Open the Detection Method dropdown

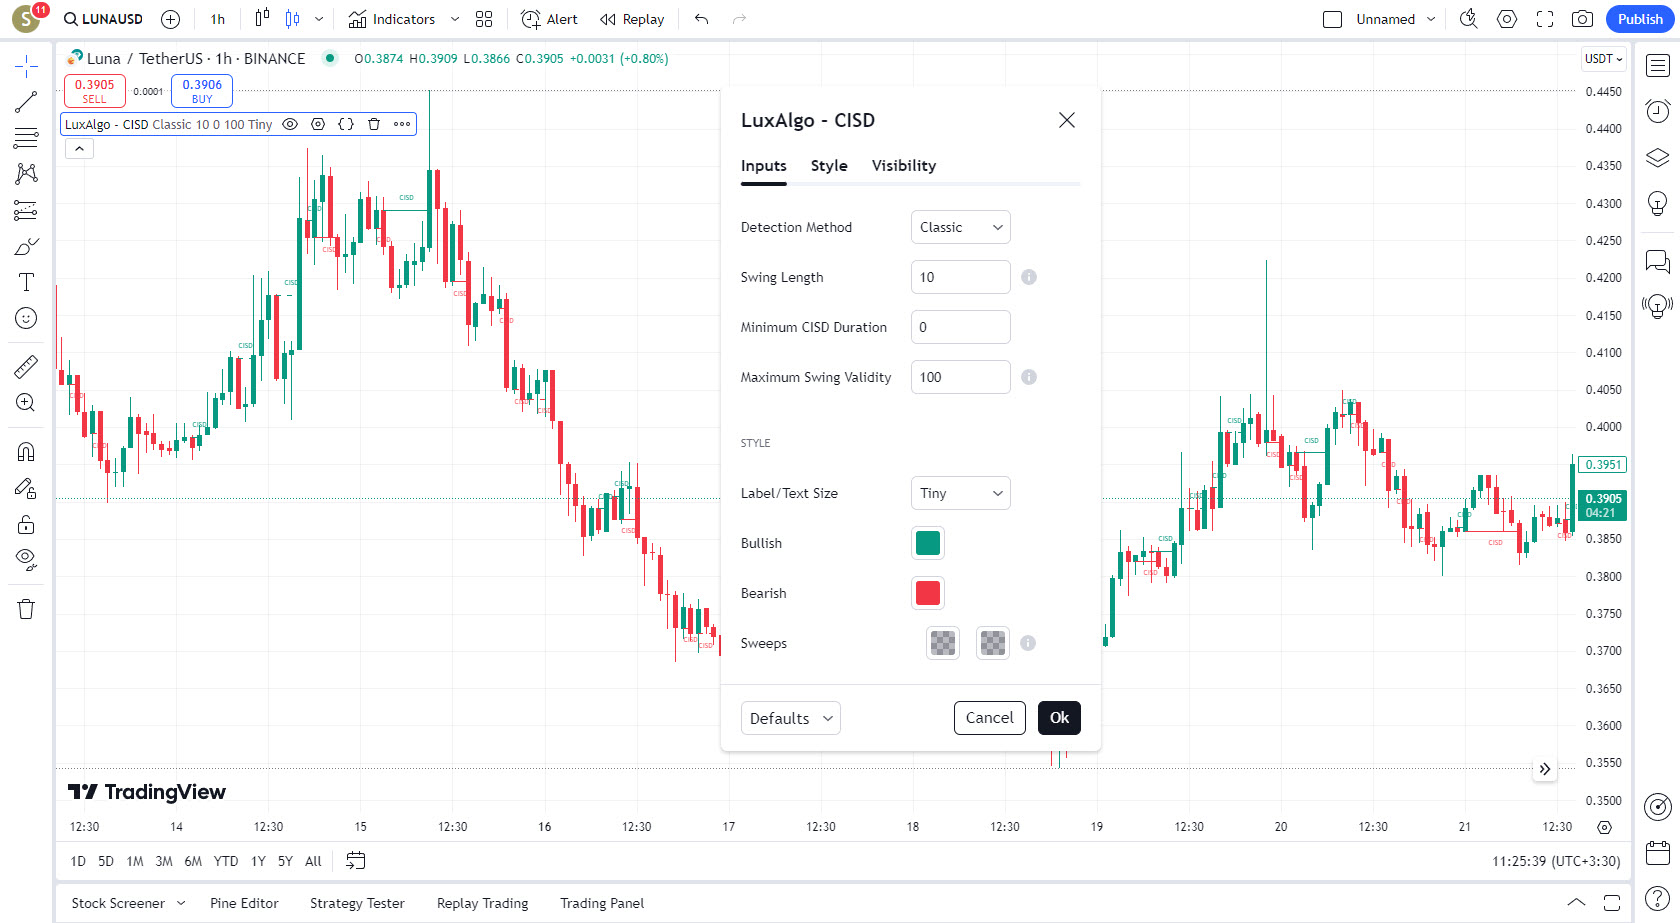(960, 227)
